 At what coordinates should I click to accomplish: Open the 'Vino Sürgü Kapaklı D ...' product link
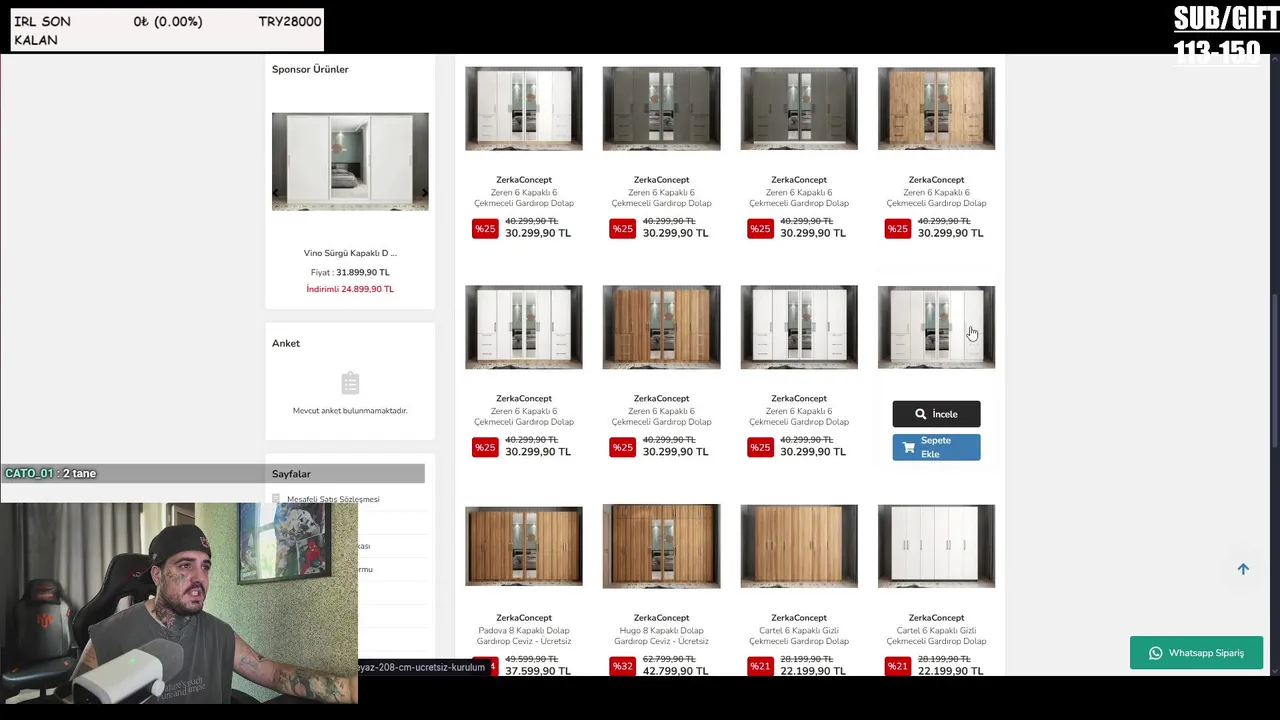coord(350,253)
